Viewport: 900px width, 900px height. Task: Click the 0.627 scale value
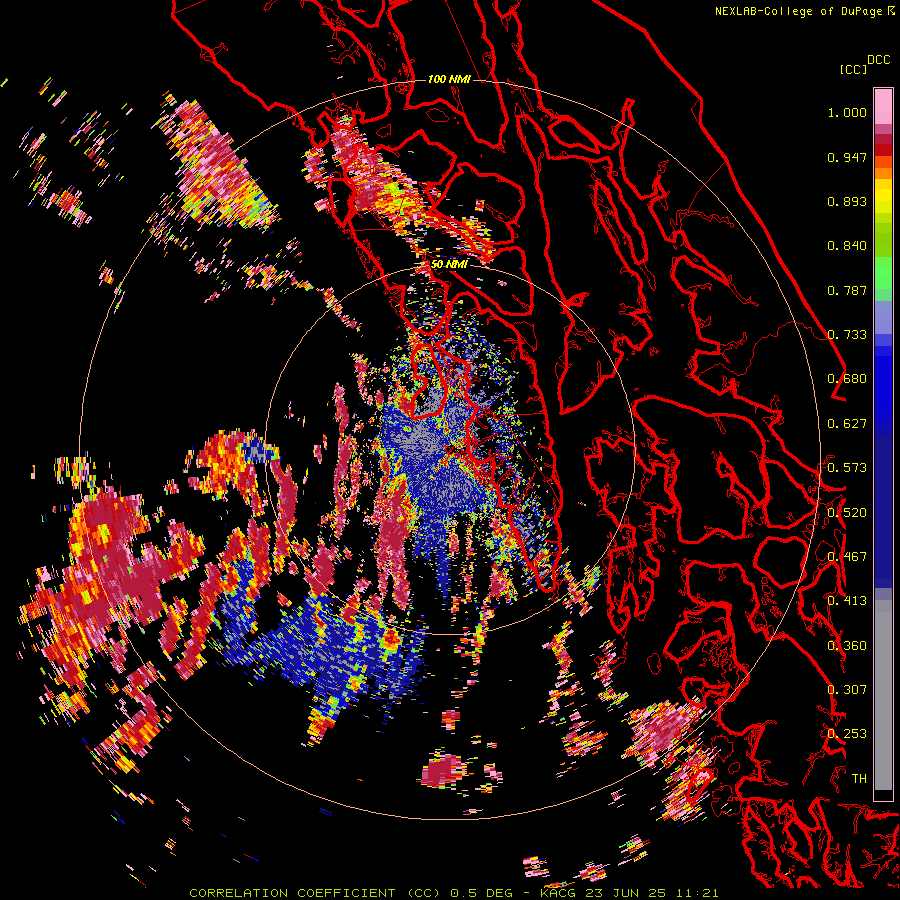(847, 424)
